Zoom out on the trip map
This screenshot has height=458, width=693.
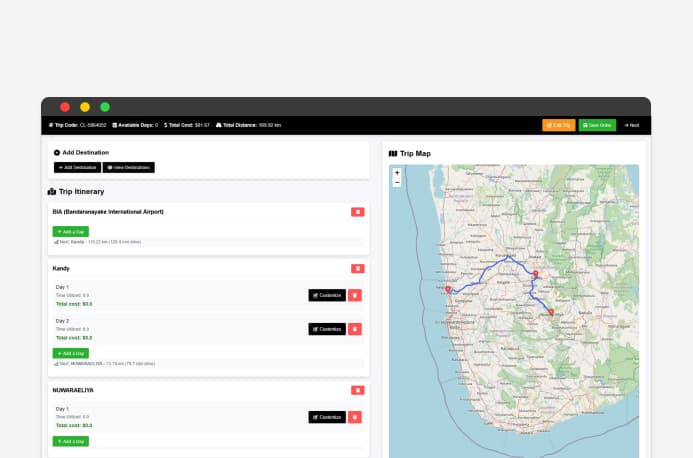tap(397, 183)
